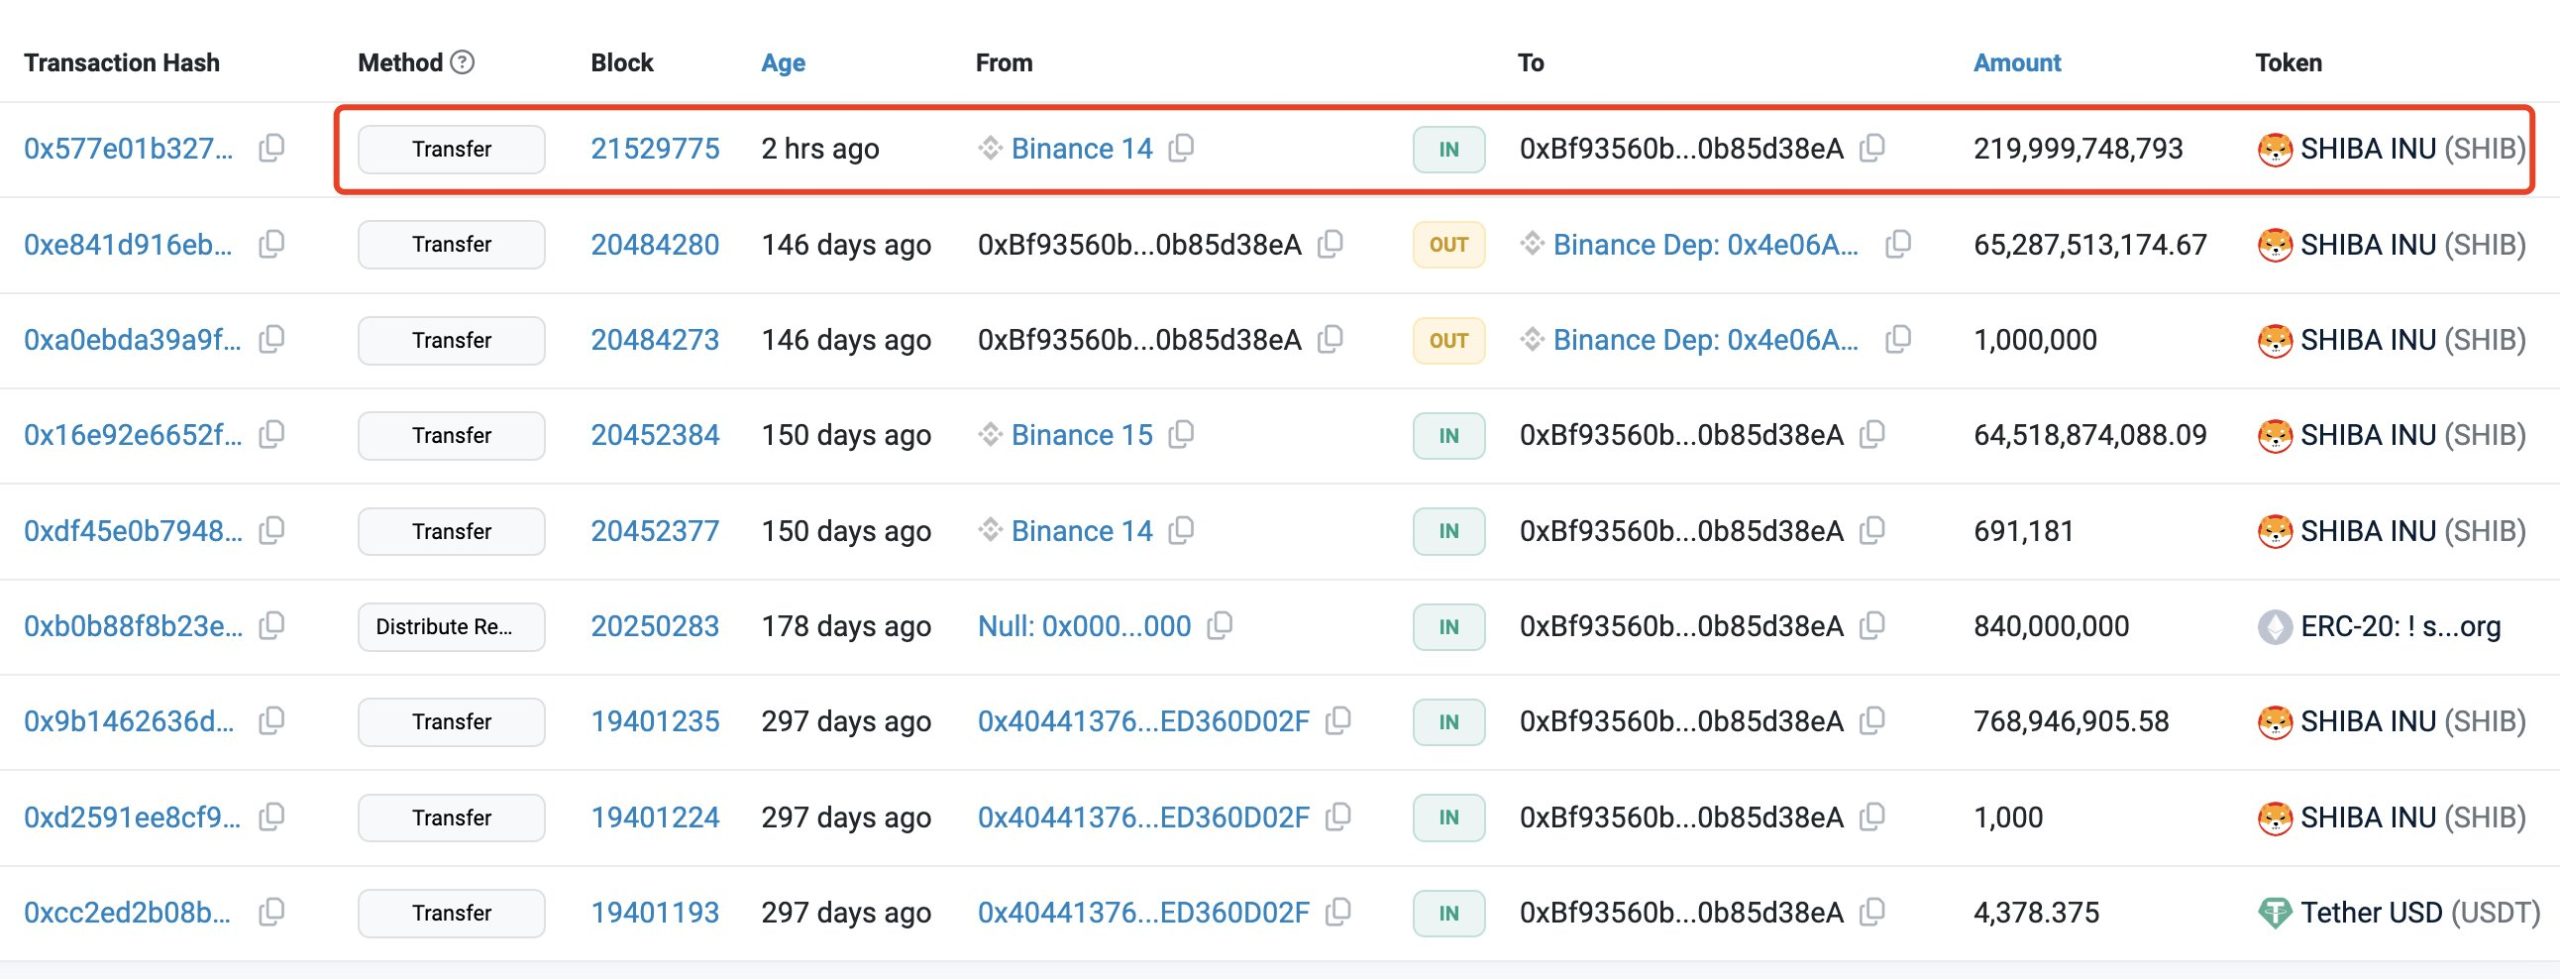The width and height of the screenshot is (2560, 979).
Task: Click Tether USD token icon
Action: point(2274,913)
